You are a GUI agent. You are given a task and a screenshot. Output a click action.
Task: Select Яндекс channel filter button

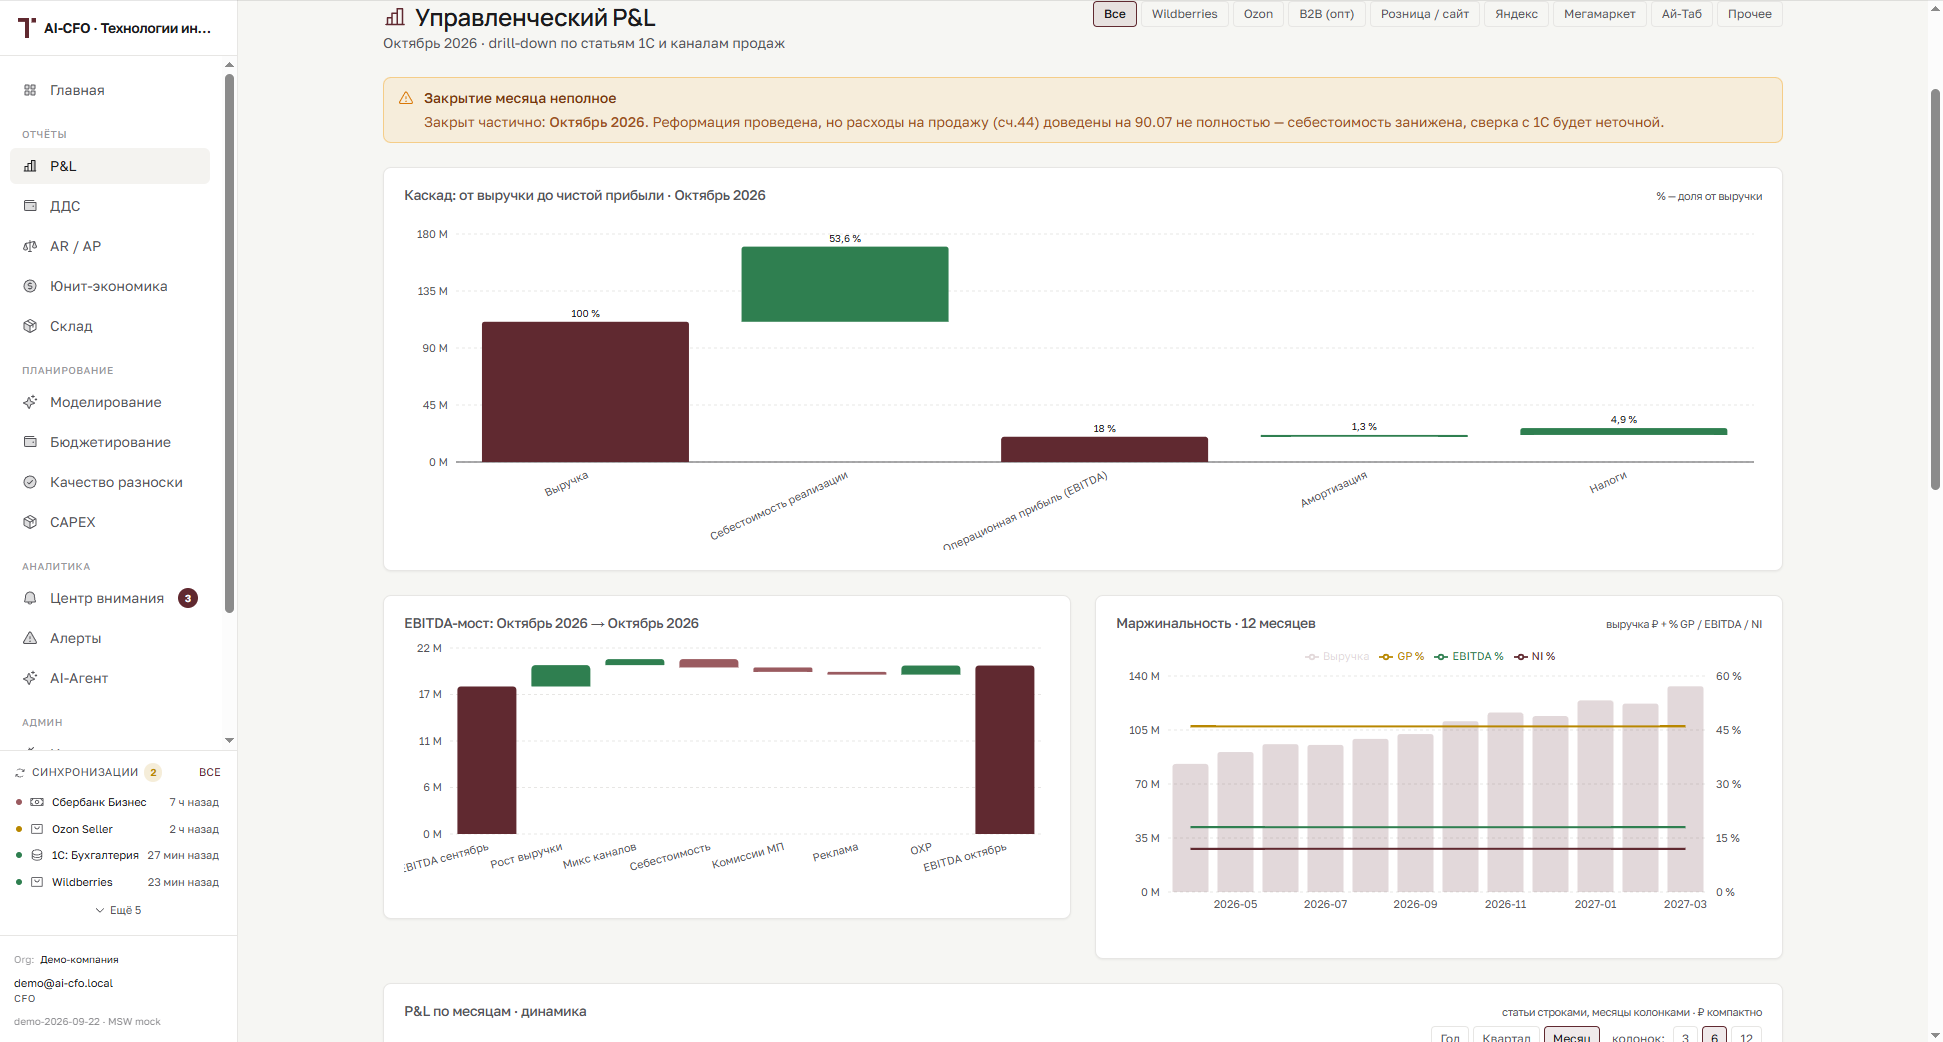coord(1516,14)
